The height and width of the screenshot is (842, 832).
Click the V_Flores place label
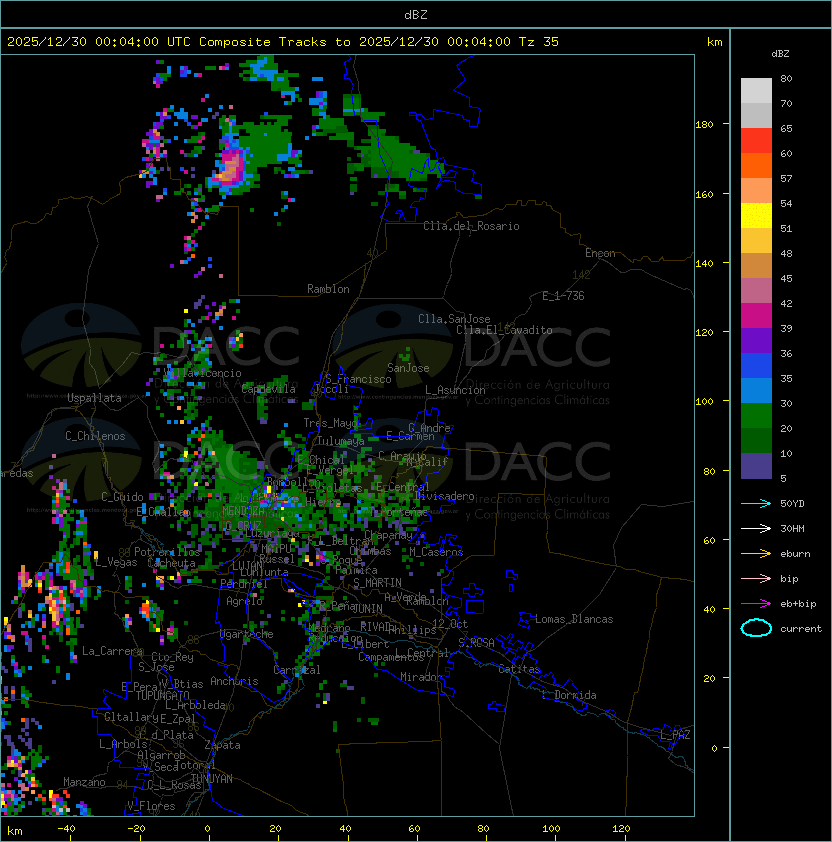151,806
